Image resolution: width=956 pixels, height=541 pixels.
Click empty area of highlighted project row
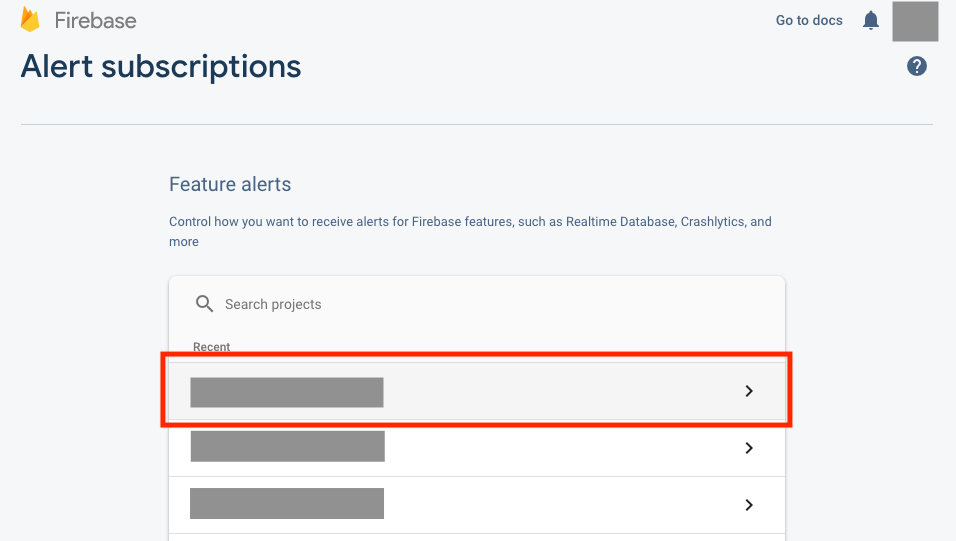[x=561, y=391]
